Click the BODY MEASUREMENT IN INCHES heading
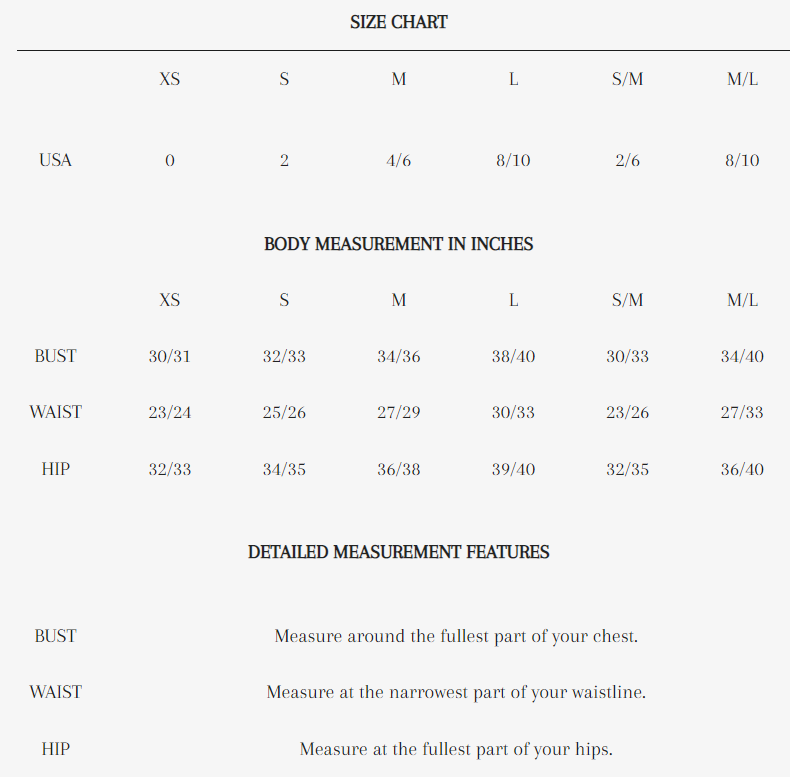 [398, 244]
